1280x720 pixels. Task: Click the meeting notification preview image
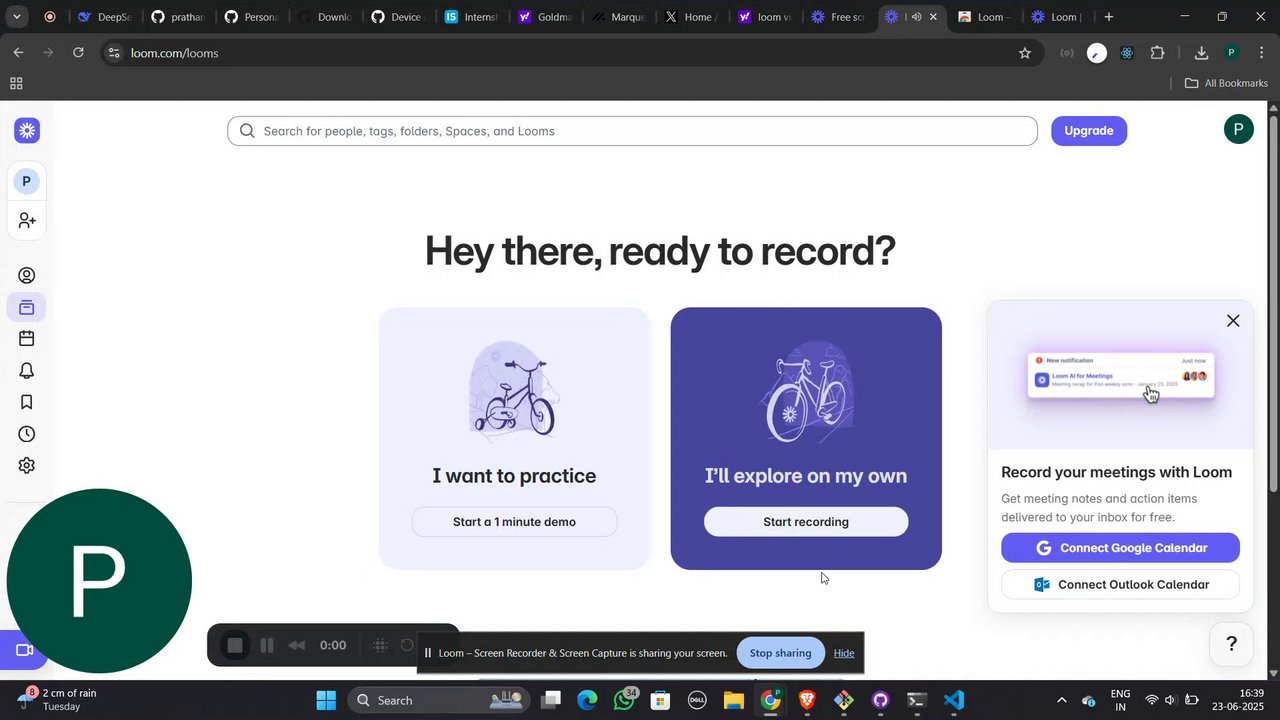click(x=1120, y=377)
